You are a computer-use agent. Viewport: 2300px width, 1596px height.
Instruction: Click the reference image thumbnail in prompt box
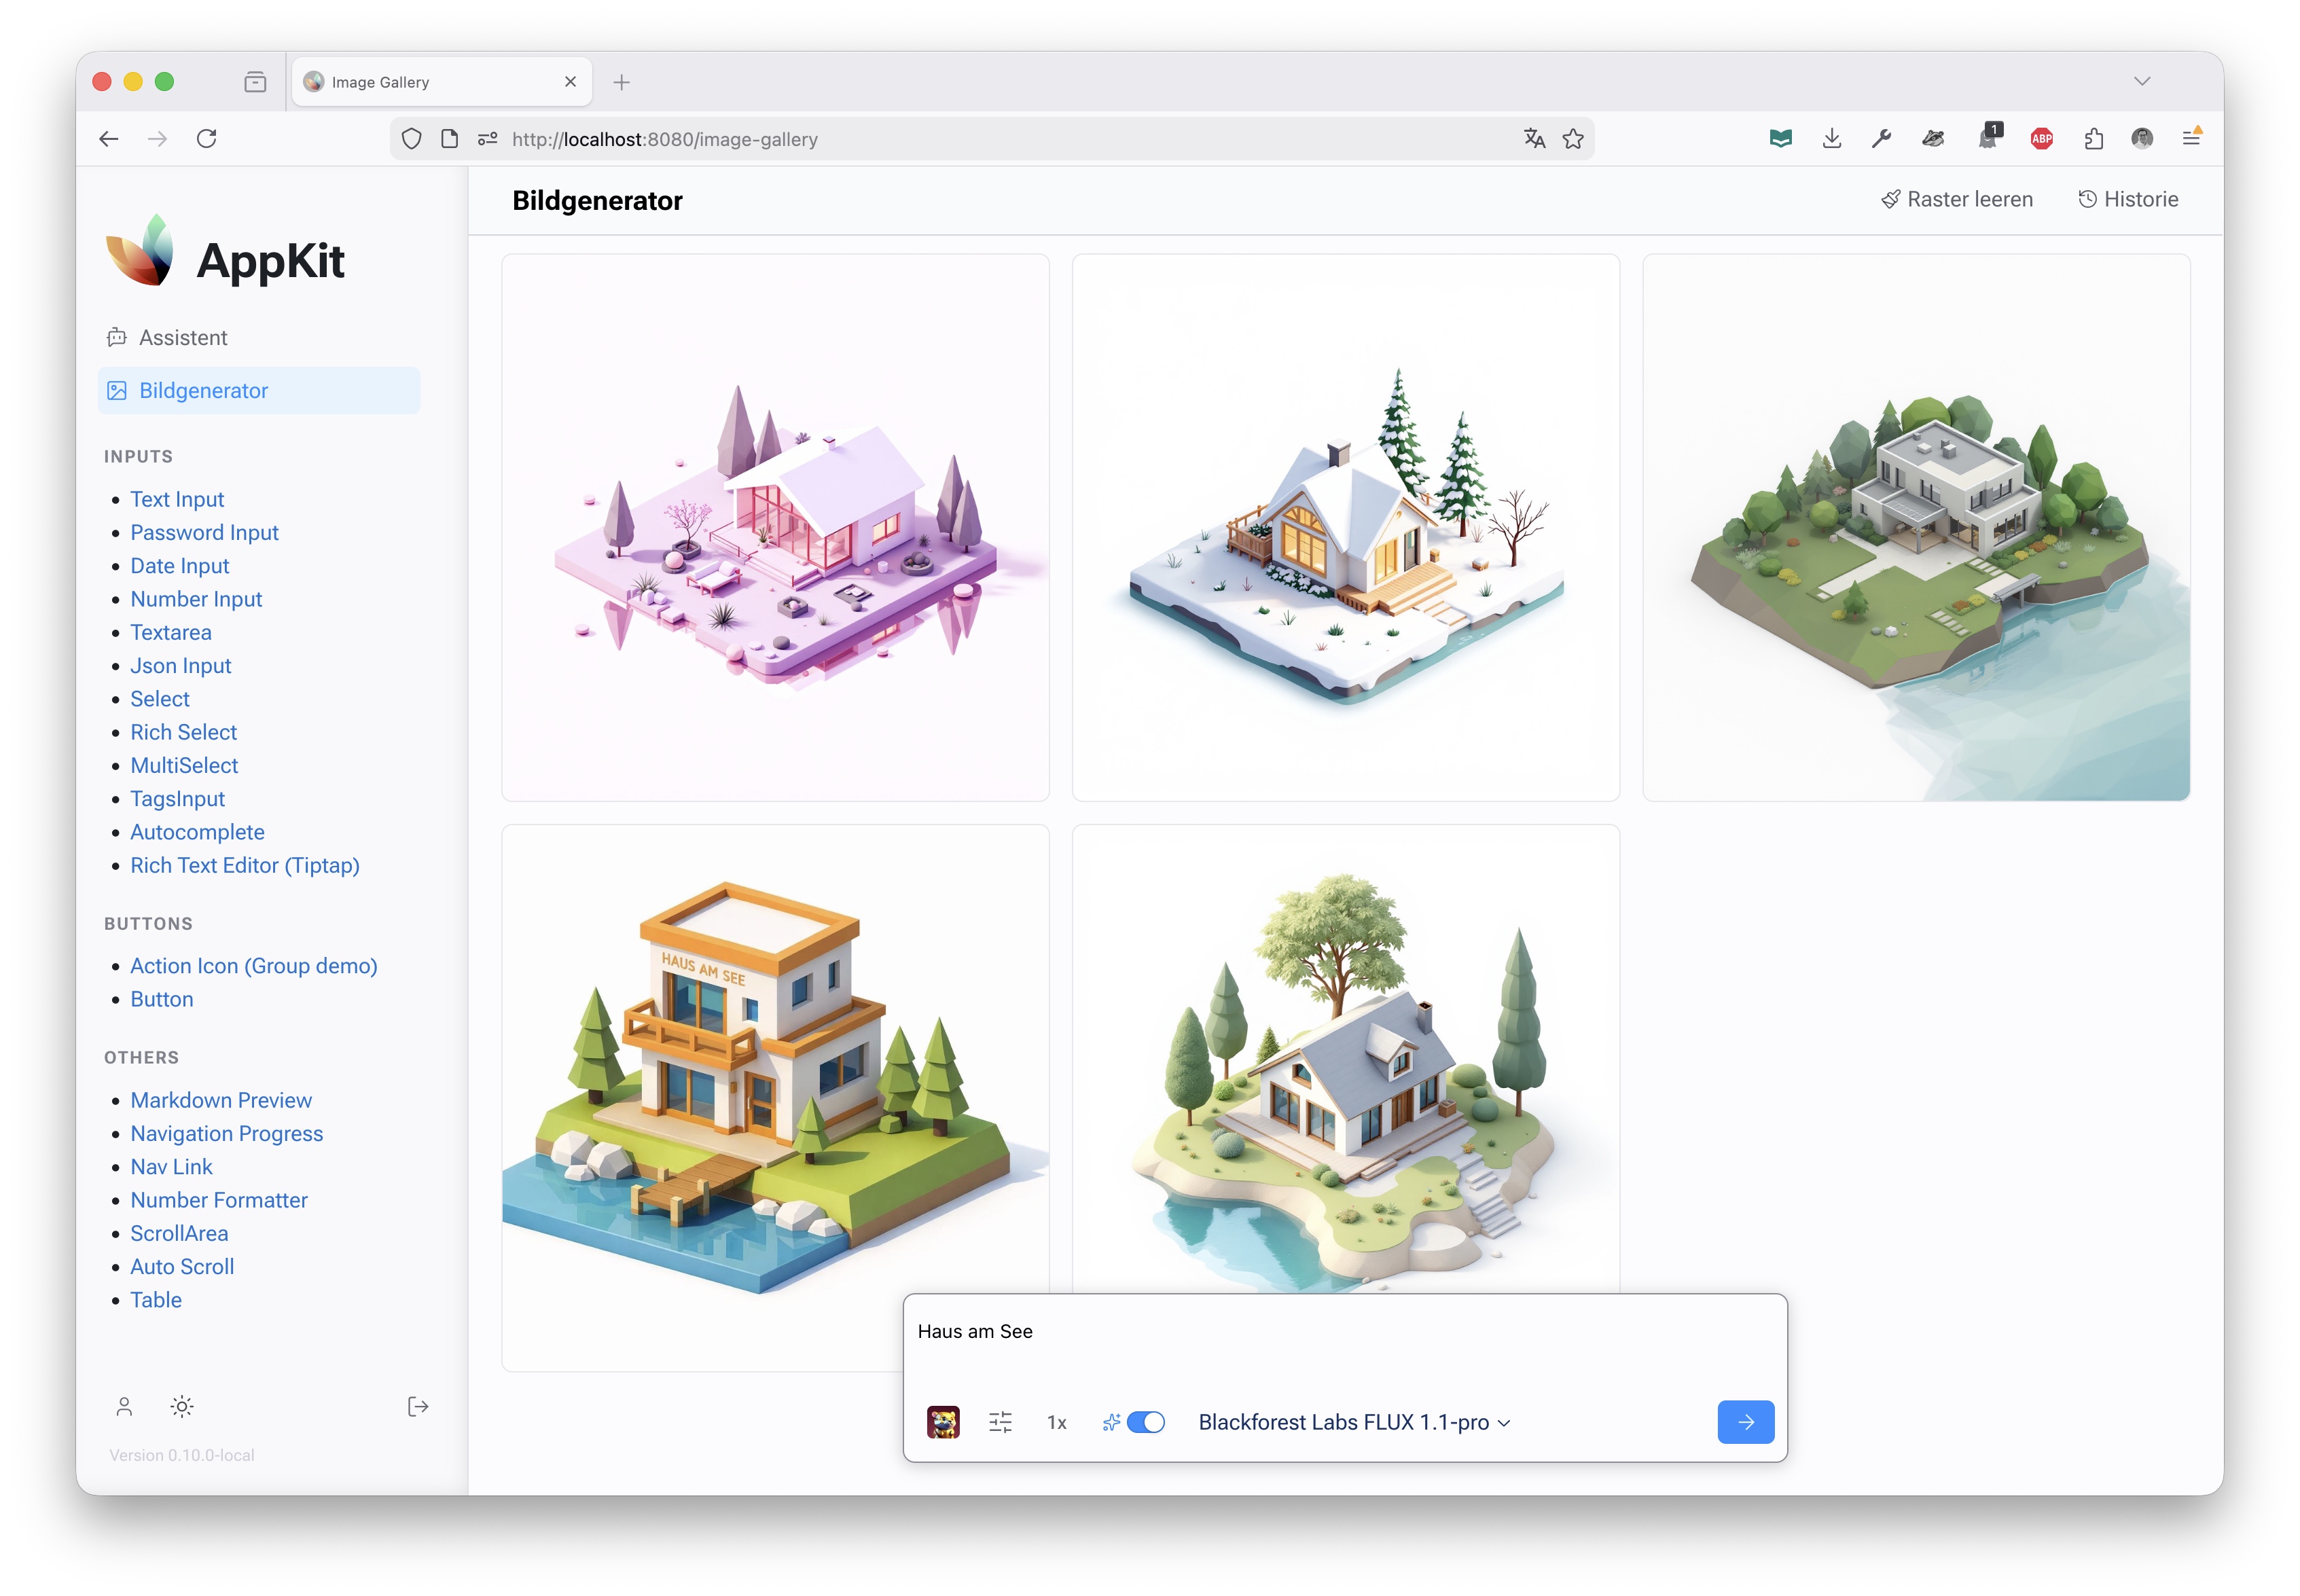pos(943,1422)
